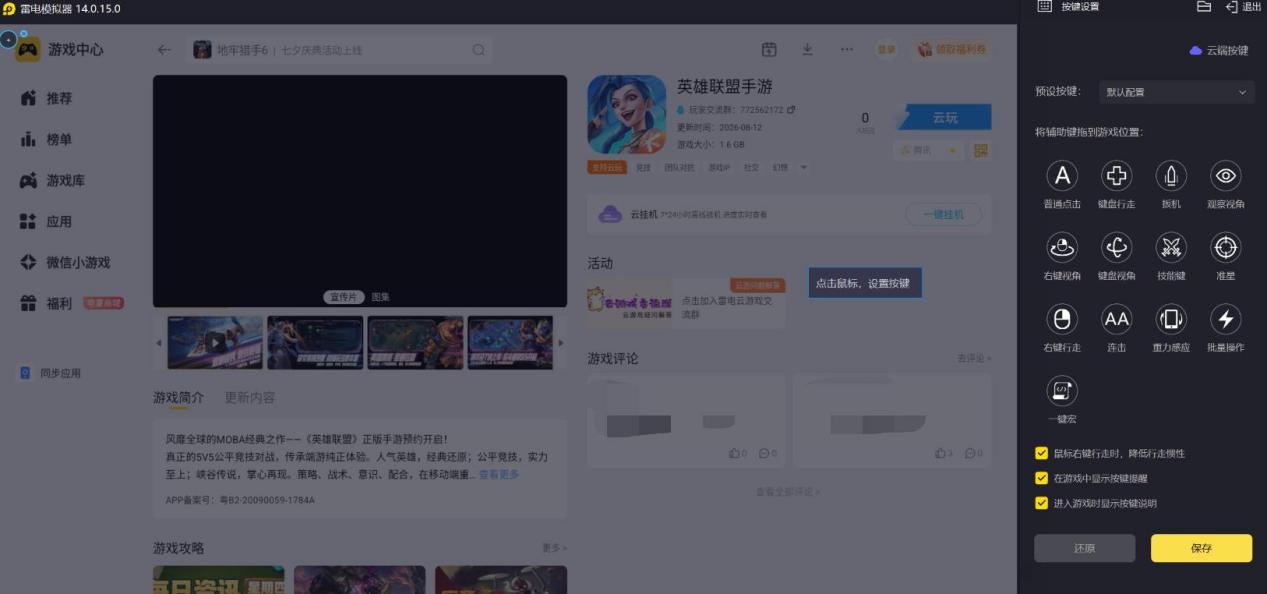Select the 观察视角 eye view icon
This screenshot has width=1267, height=594.
[1226, 176]
